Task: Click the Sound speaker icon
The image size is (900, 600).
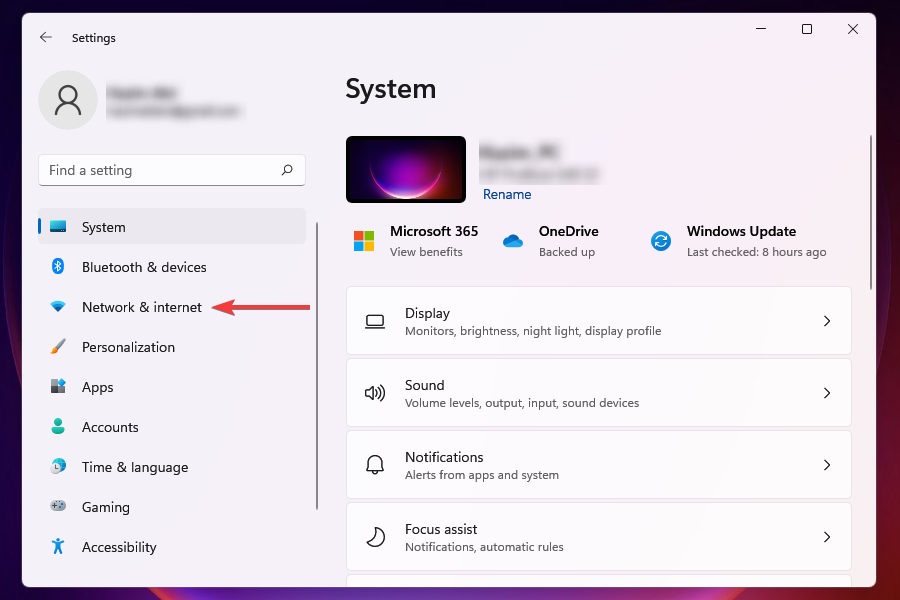Action: [374, 392]
